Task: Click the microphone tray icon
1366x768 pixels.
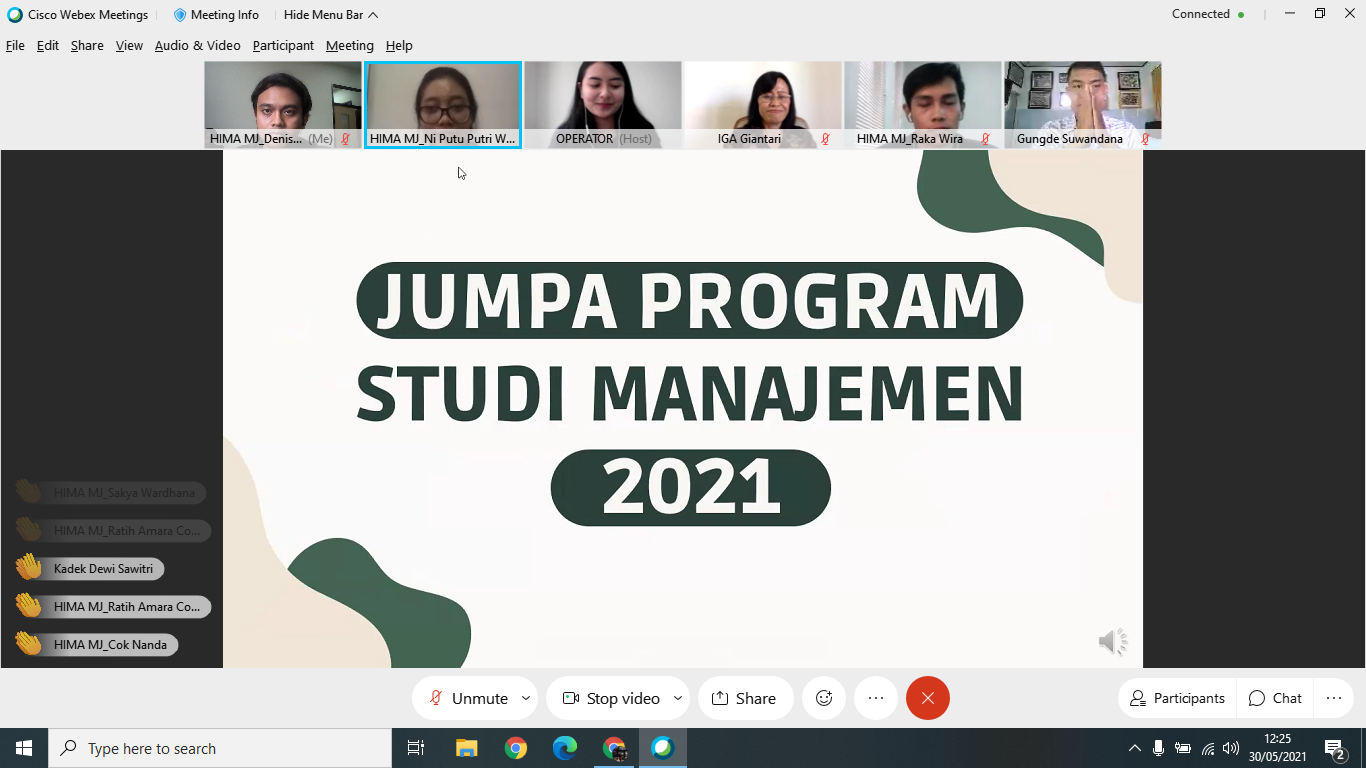Action: 1158,748
